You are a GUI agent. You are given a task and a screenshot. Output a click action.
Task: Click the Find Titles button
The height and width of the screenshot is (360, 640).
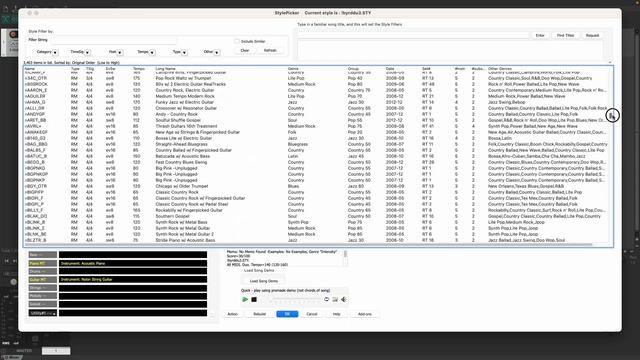click(x=565, y=36)
